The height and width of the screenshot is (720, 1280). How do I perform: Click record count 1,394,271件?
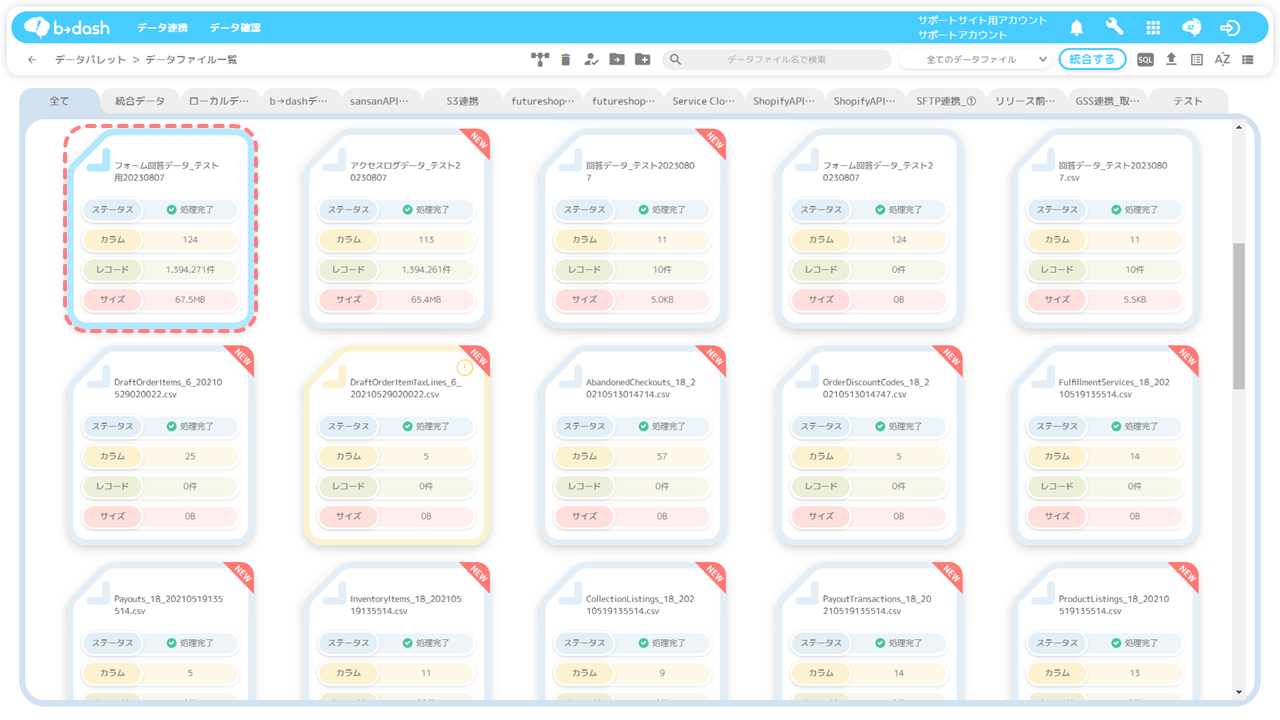190,270
